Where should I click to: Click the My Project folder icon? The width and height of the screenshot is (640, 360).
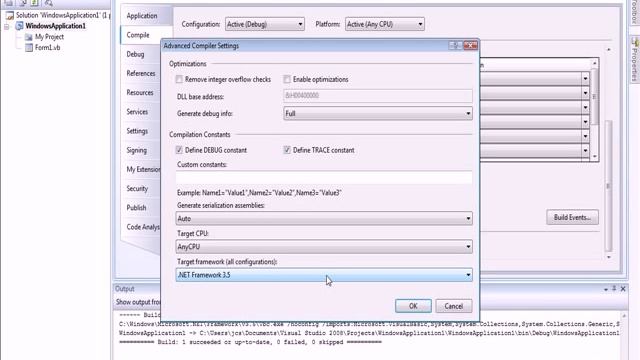pyautogui.click(x=29, y=37)
